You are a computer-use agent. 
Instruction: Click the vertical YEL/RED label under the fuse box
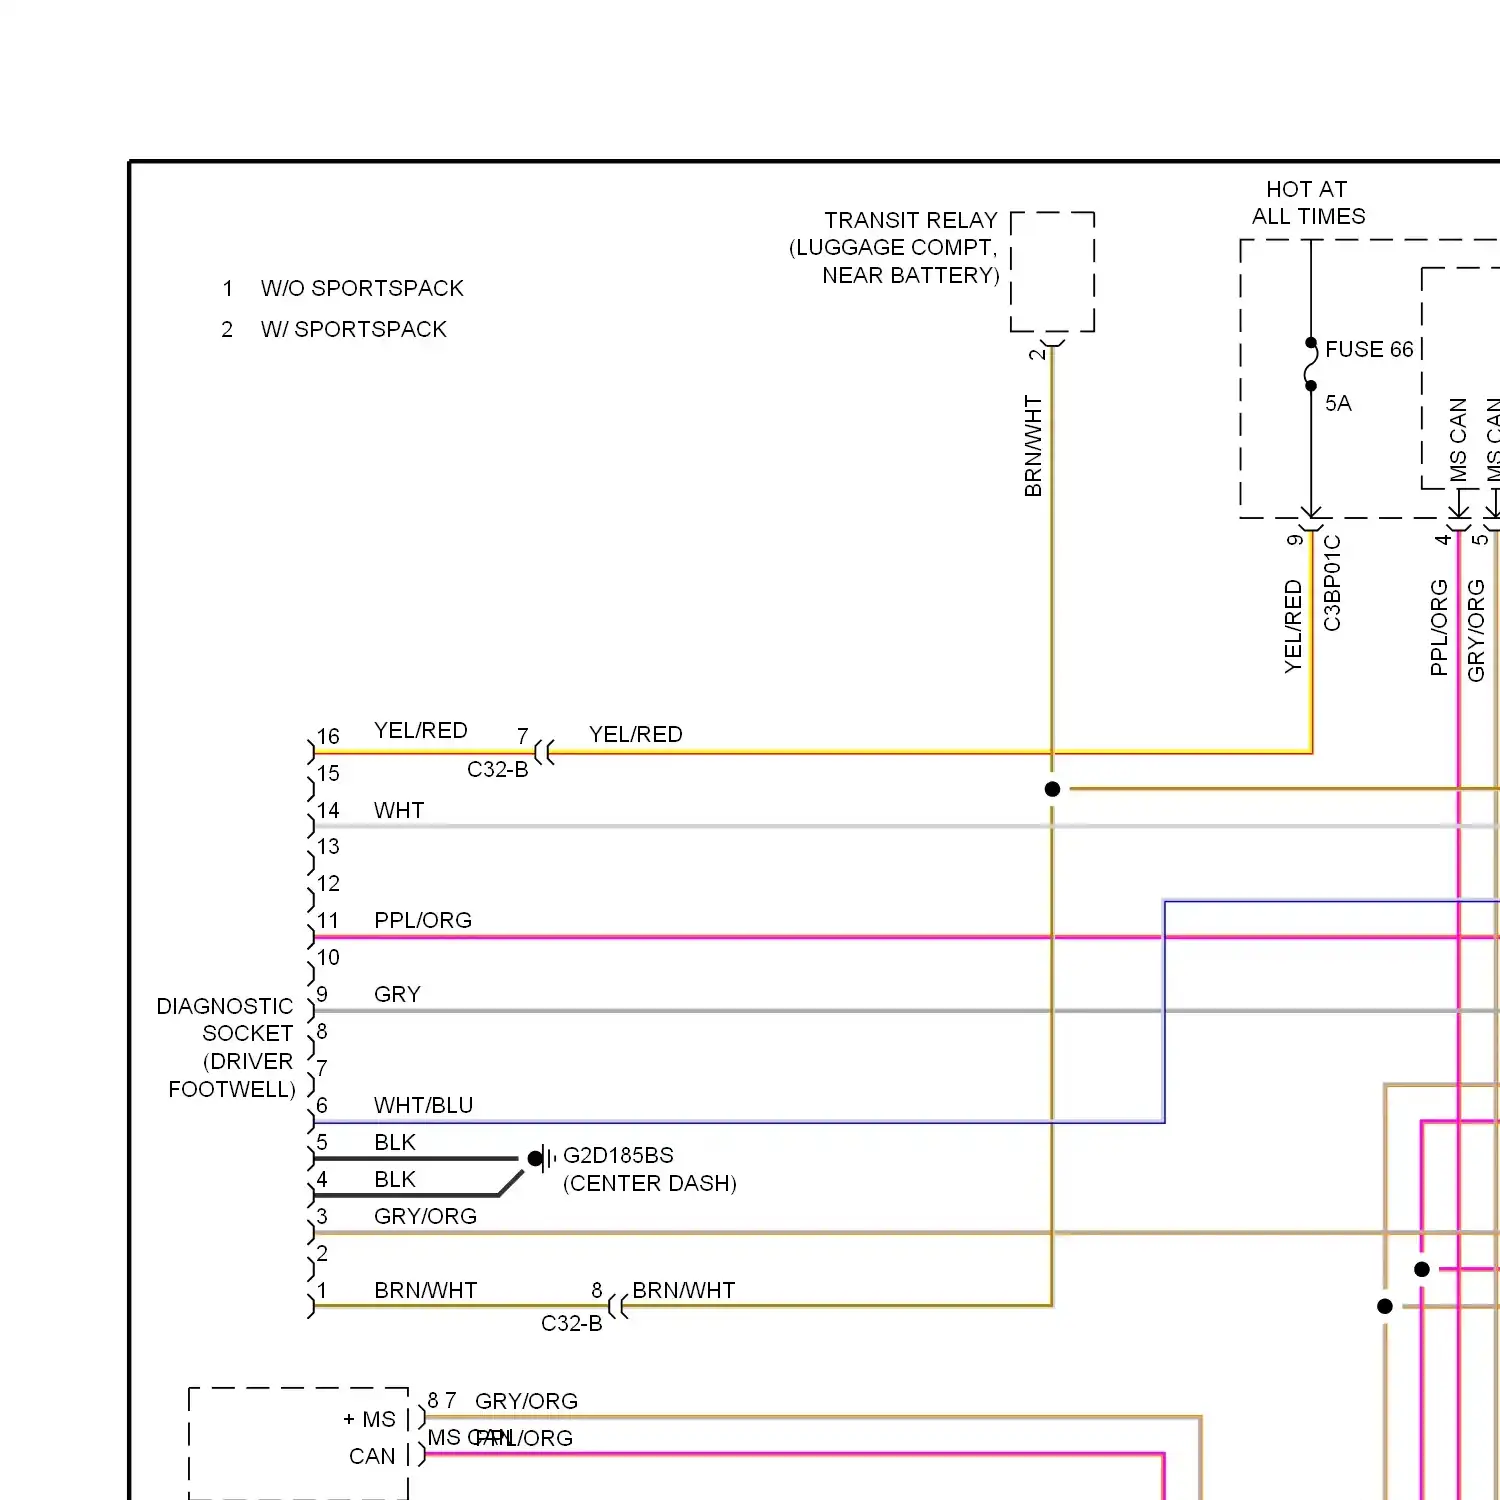(1293, 626)
